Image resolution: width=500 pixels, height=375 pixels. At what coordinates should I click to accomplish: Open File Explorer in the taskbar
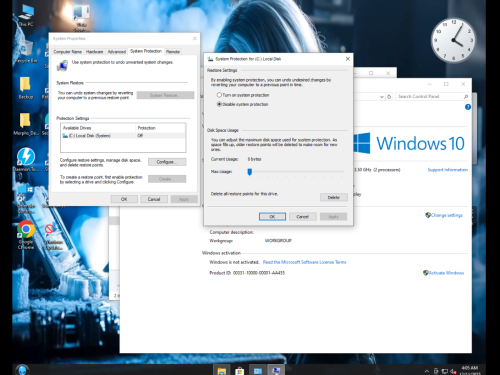pyautogui.click(x=222, y=370)
